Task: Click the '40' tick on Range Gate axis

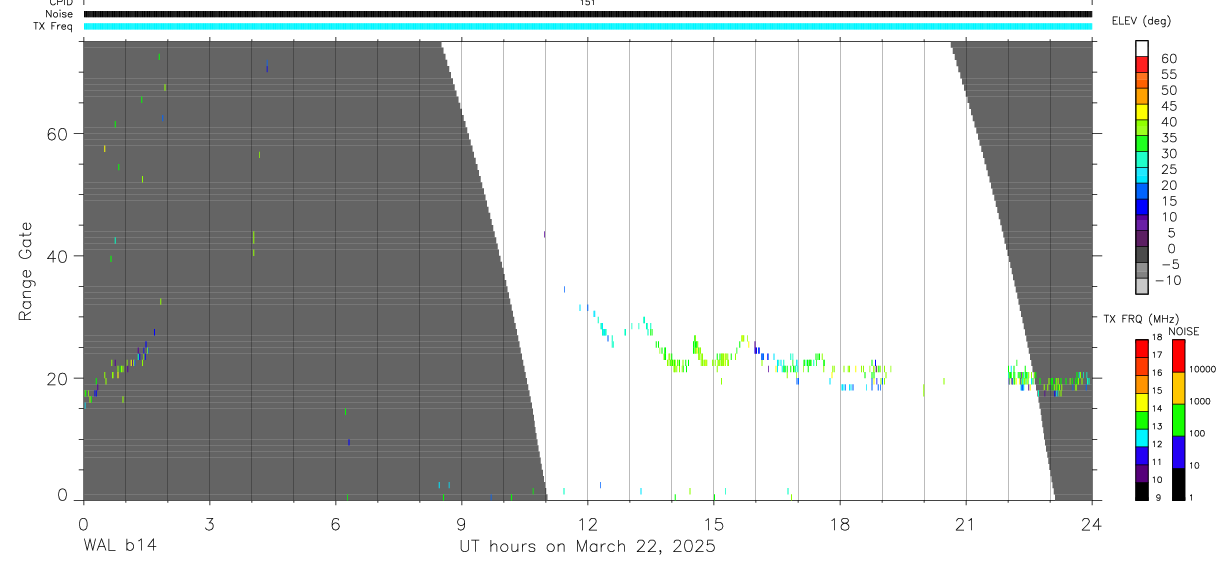Action: (59, 256)
